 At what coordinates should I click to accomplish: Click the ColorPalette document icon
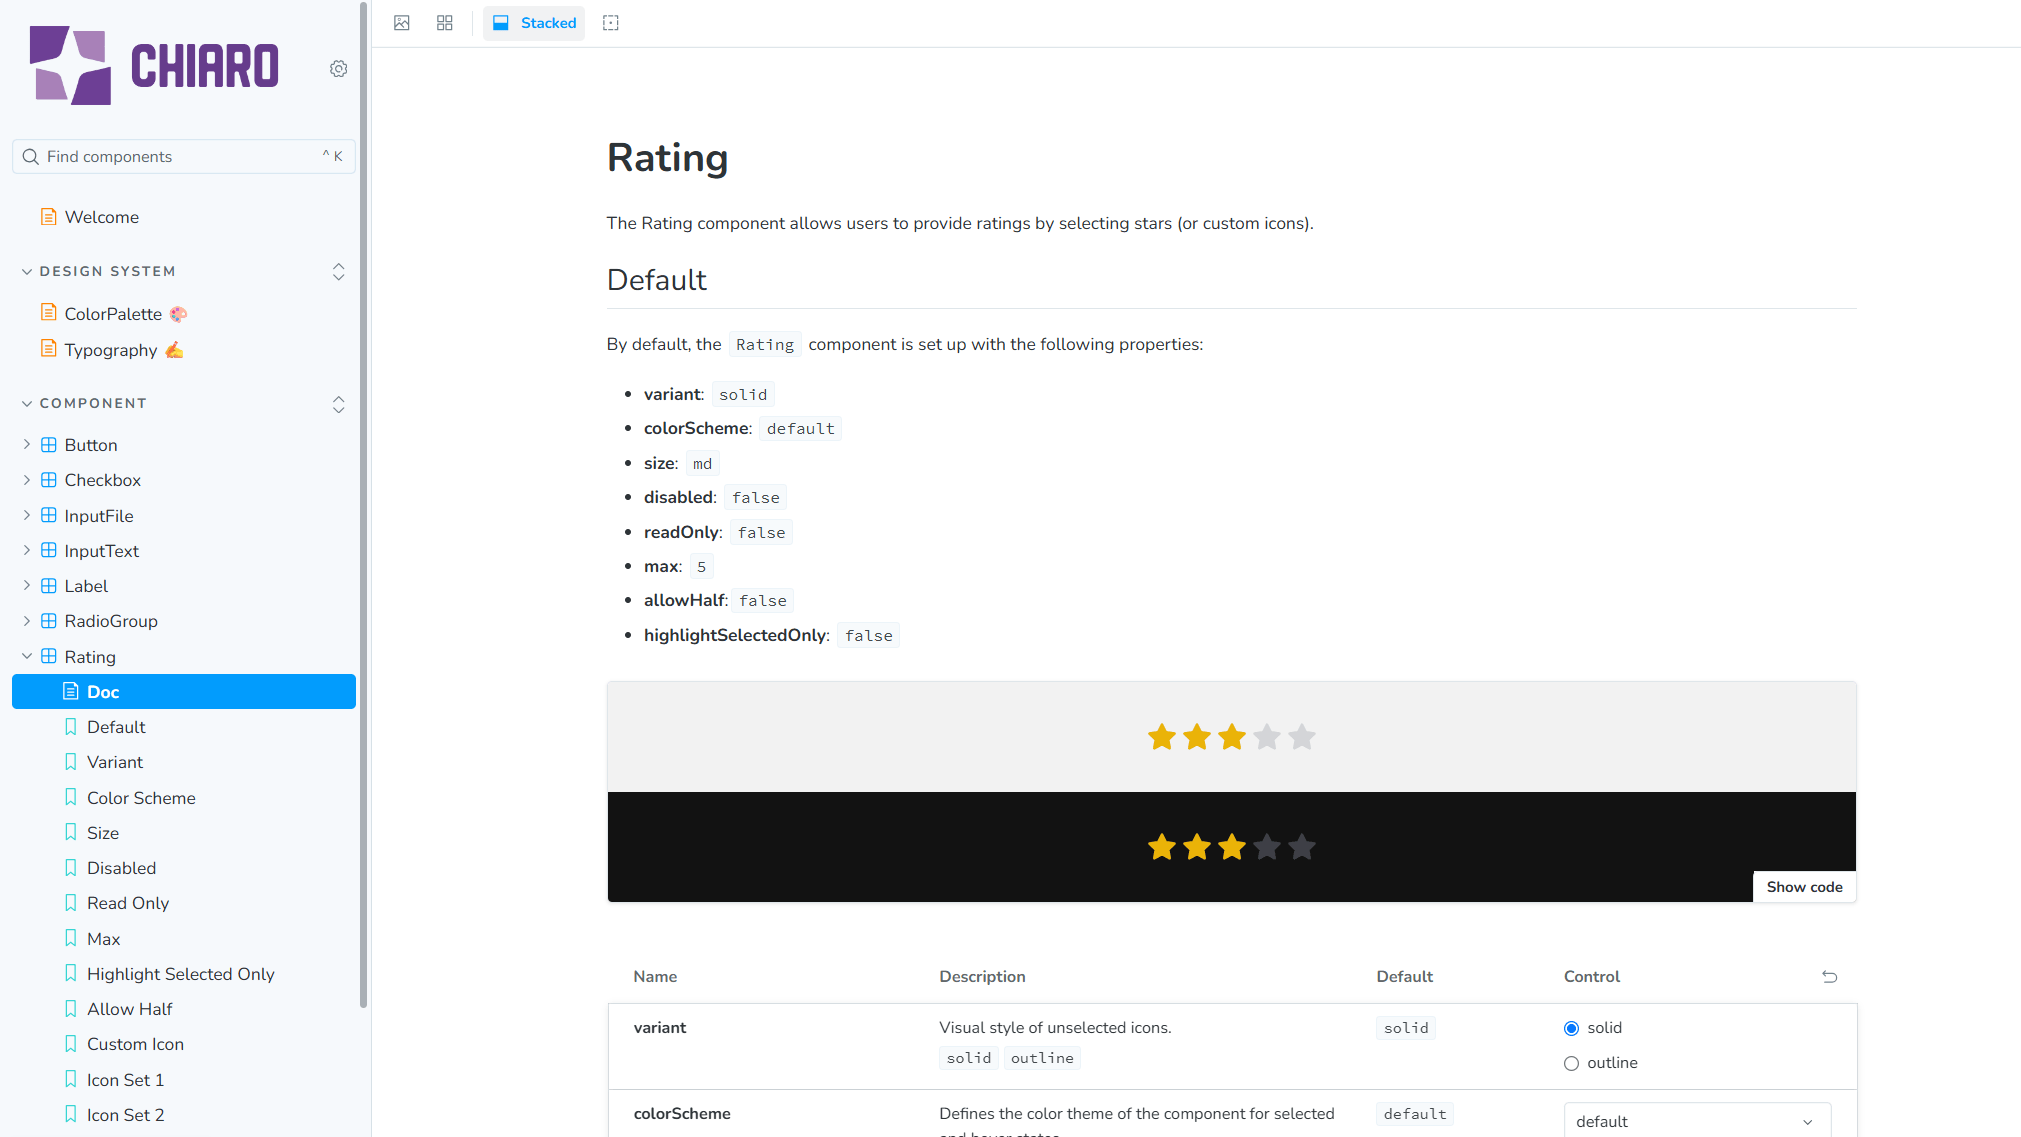[x=49, y=313]
